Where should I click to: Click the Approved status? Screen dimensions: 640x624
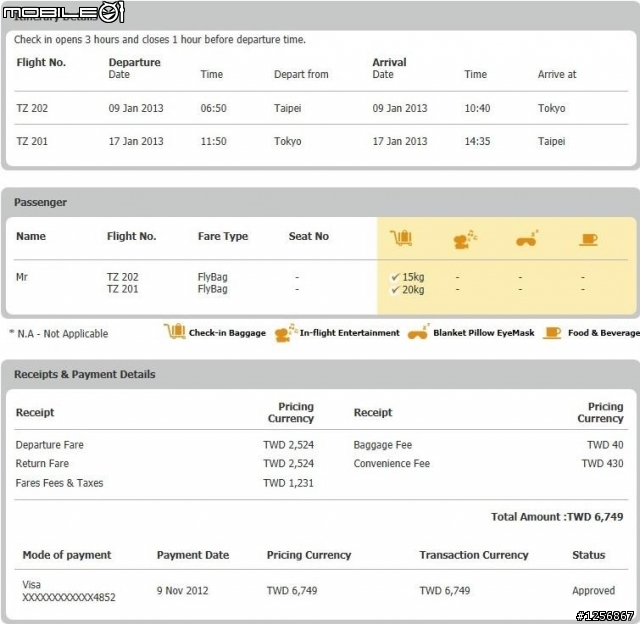click(593, 591)
